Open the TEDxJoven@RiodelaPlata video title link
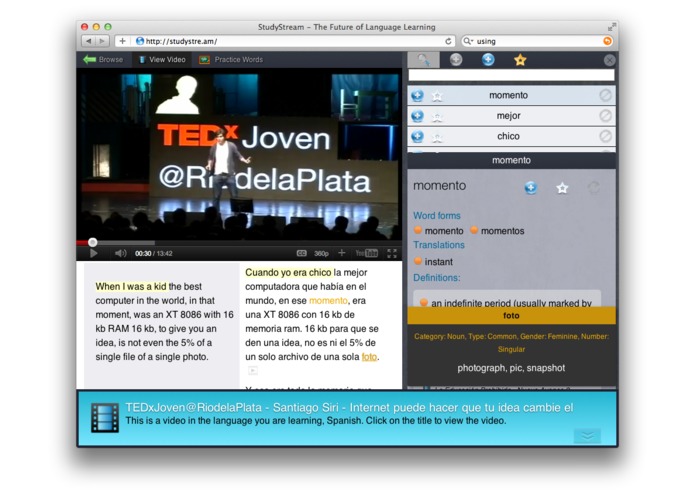Viewport: 695px width, 494px height. [x=349, y=408]
